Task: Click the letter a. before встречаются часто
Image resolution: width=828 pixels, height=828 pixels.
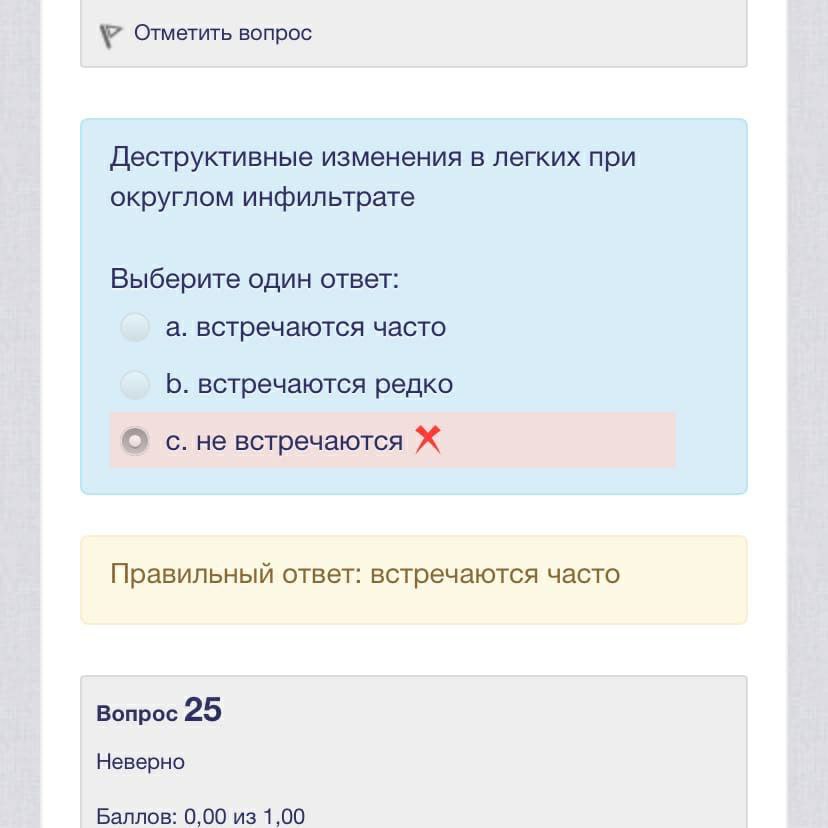Action: (176, 327)
